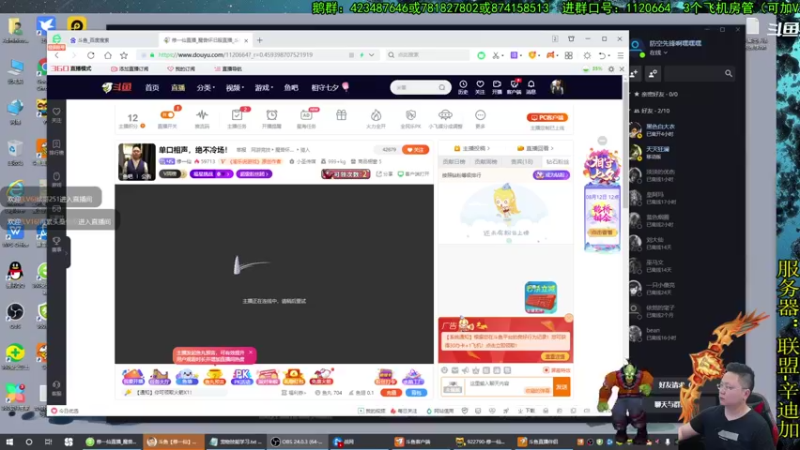The height and width of the screenshot is (450, 800).
Task: Open the streamer submissions link in right panel
Action: [x=472, y=148]
